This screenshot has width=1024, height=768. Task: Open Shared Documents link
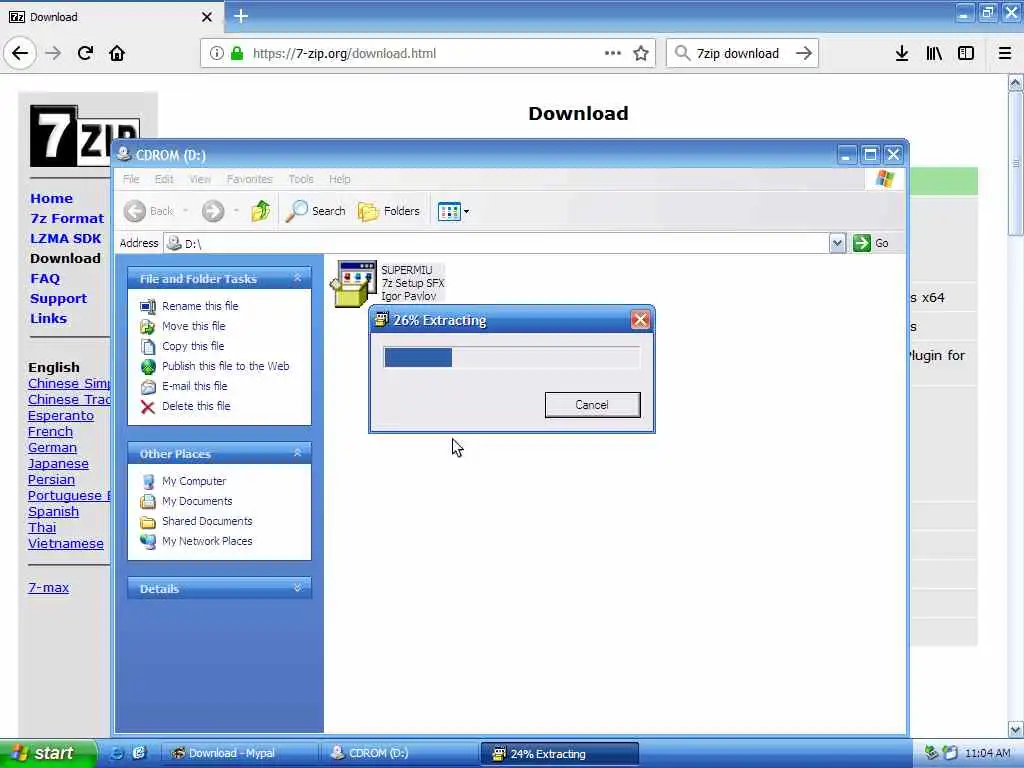(x=207, y=521)
